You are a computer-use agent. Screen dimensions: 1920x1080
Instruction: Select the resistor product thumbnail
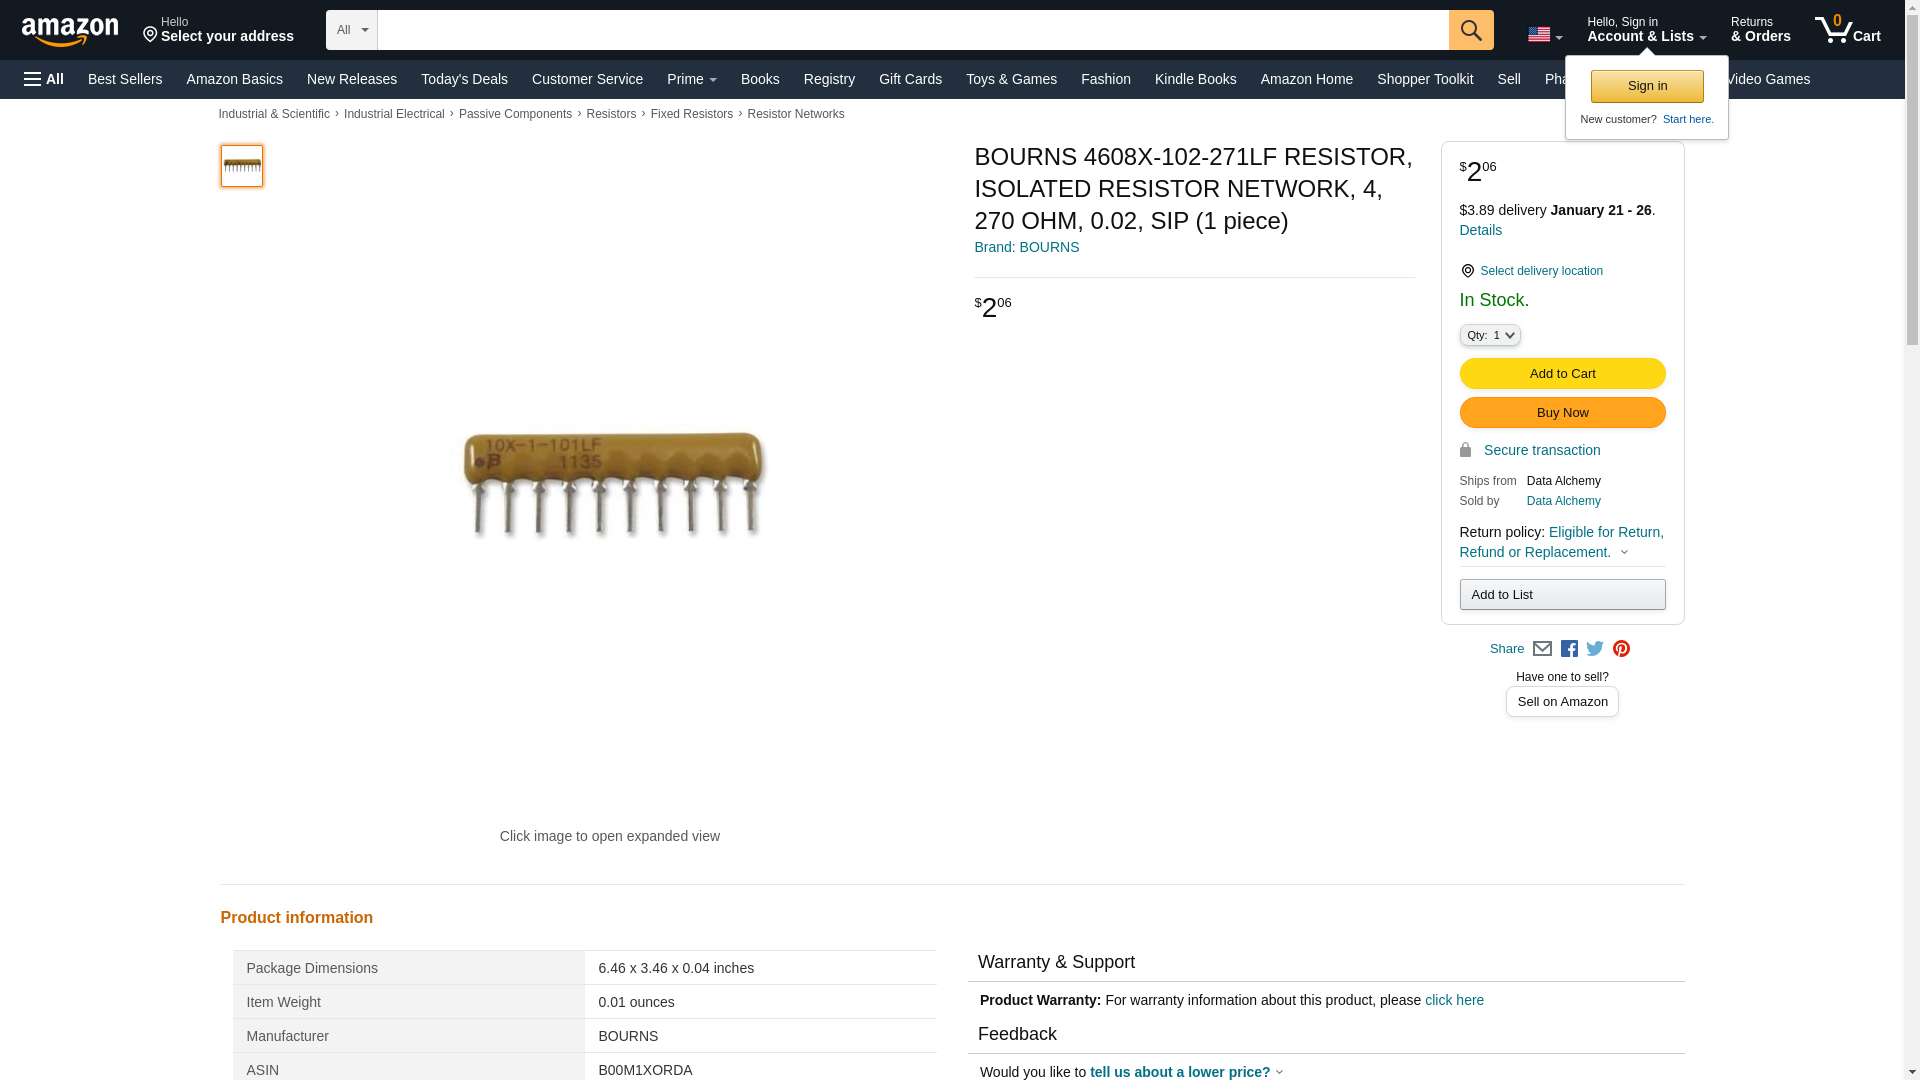[x=242, y=166]
